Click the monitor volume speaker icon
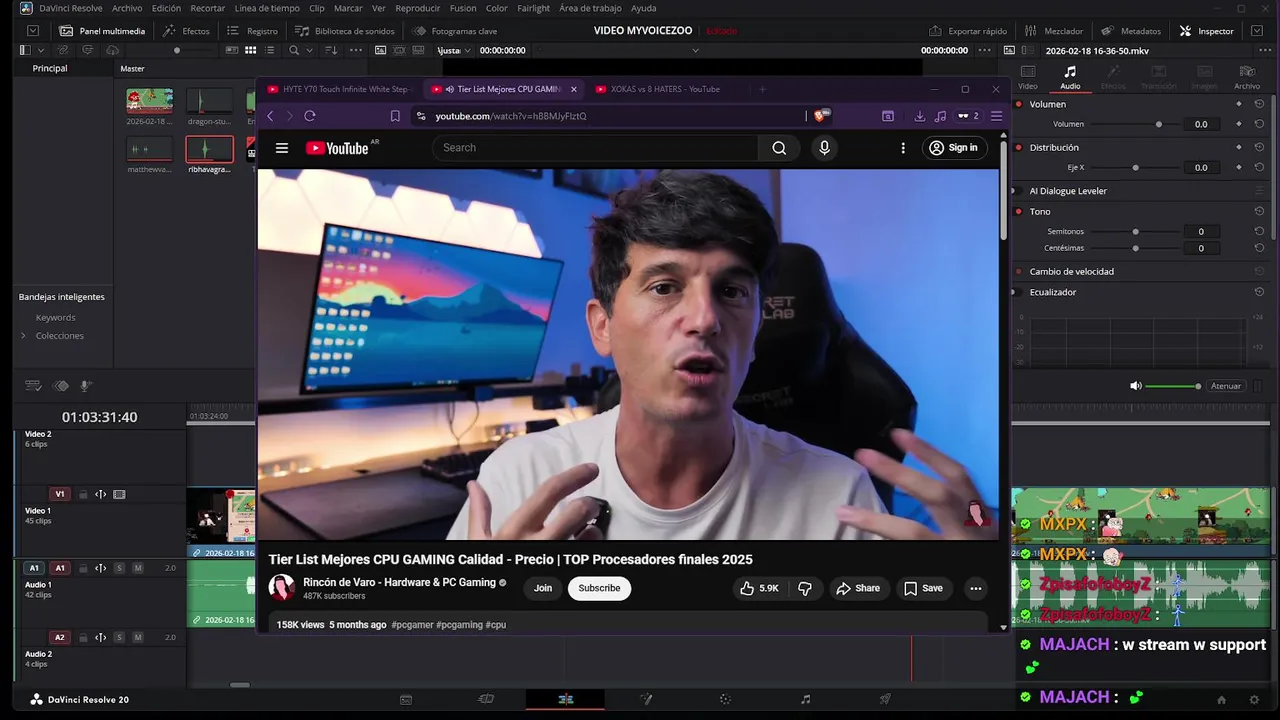The width and height of the screenshot is (1280, 720). (1135, 386)
